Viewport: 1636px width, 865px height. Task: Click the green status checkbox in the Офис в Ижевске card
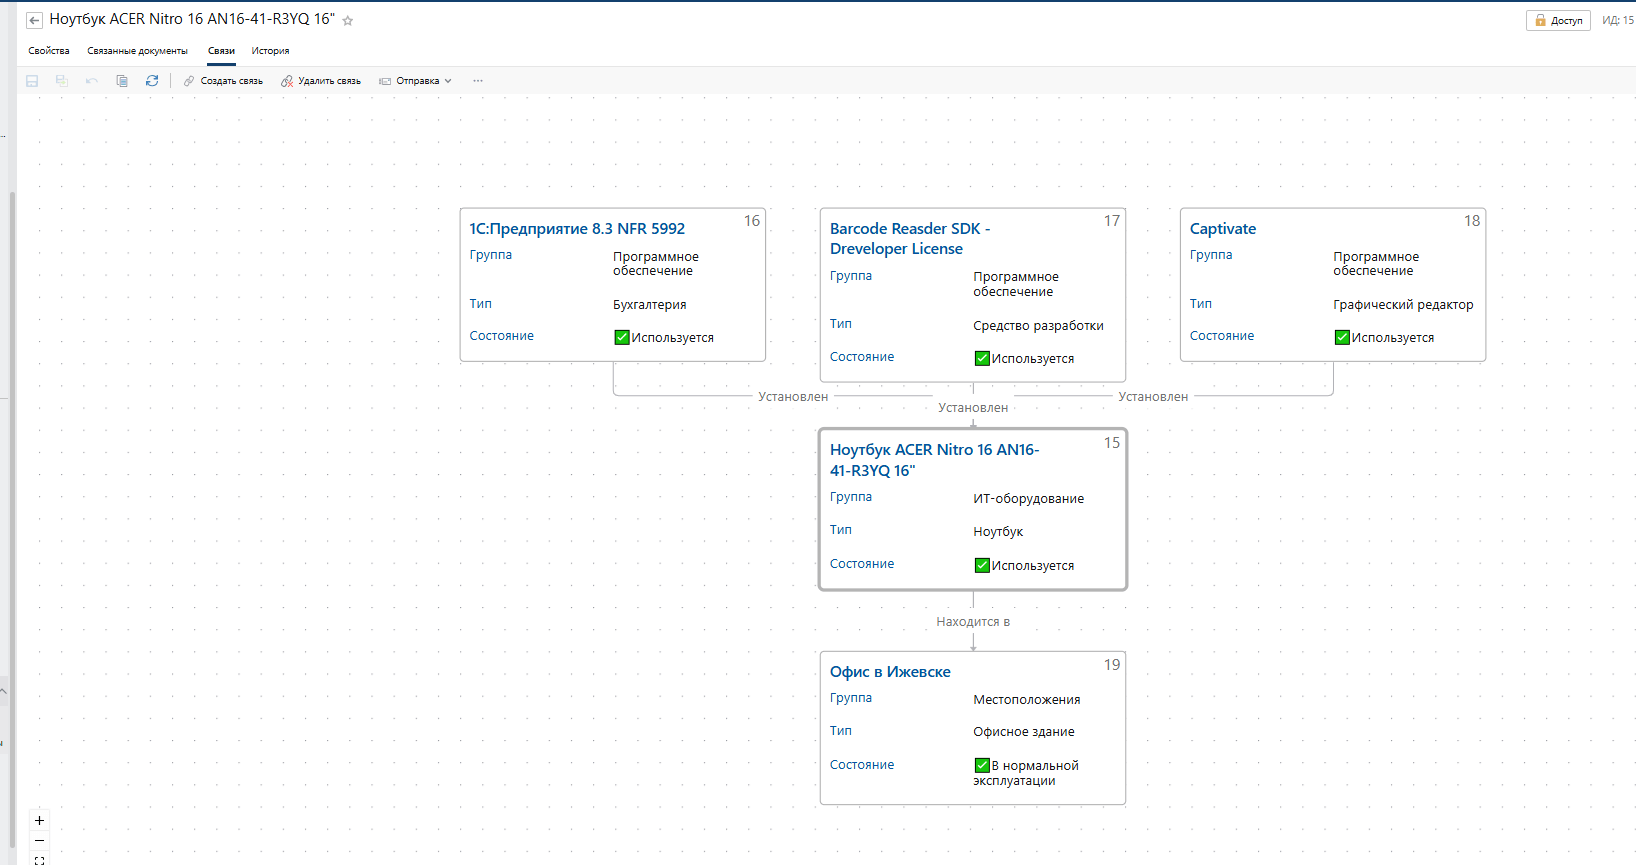click(x=982, y=765)
